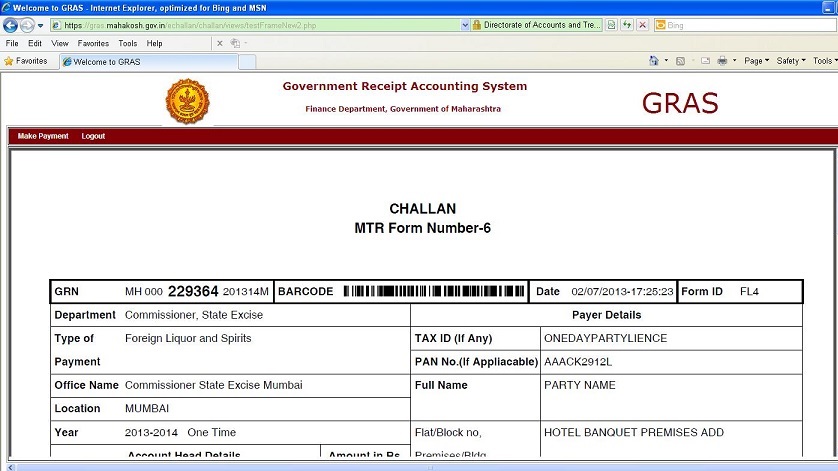Stop loading with the red X
This screenshot has height=471, width=838.
click(643, 25)
